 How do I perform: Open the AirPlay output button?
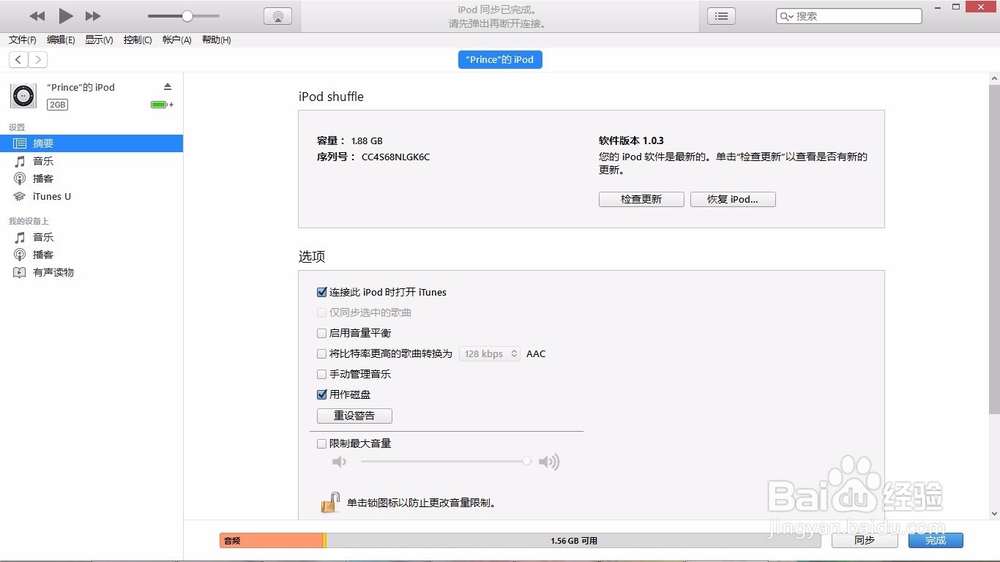(277, 17)
